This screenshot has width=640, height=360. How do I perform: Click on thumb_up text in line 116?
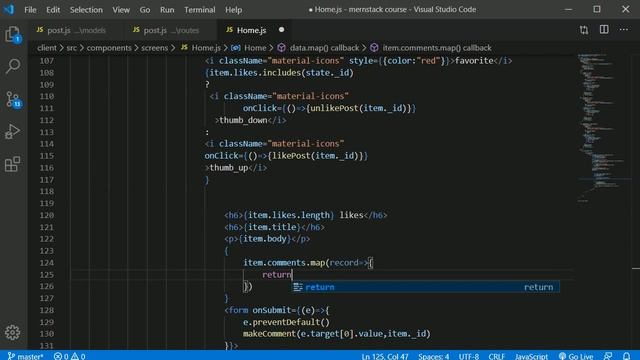pos(229,168)
